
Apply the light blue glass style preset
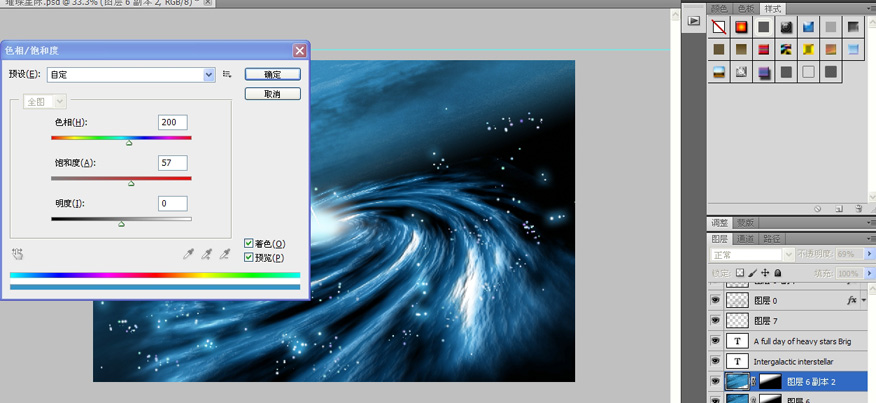click(x=853, y=50)
